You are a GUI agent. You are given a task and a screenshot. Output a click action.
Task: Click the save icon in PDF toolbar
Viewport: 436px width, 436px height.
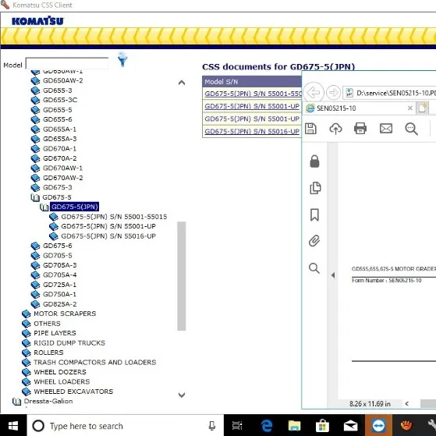(x=311, y=129)
